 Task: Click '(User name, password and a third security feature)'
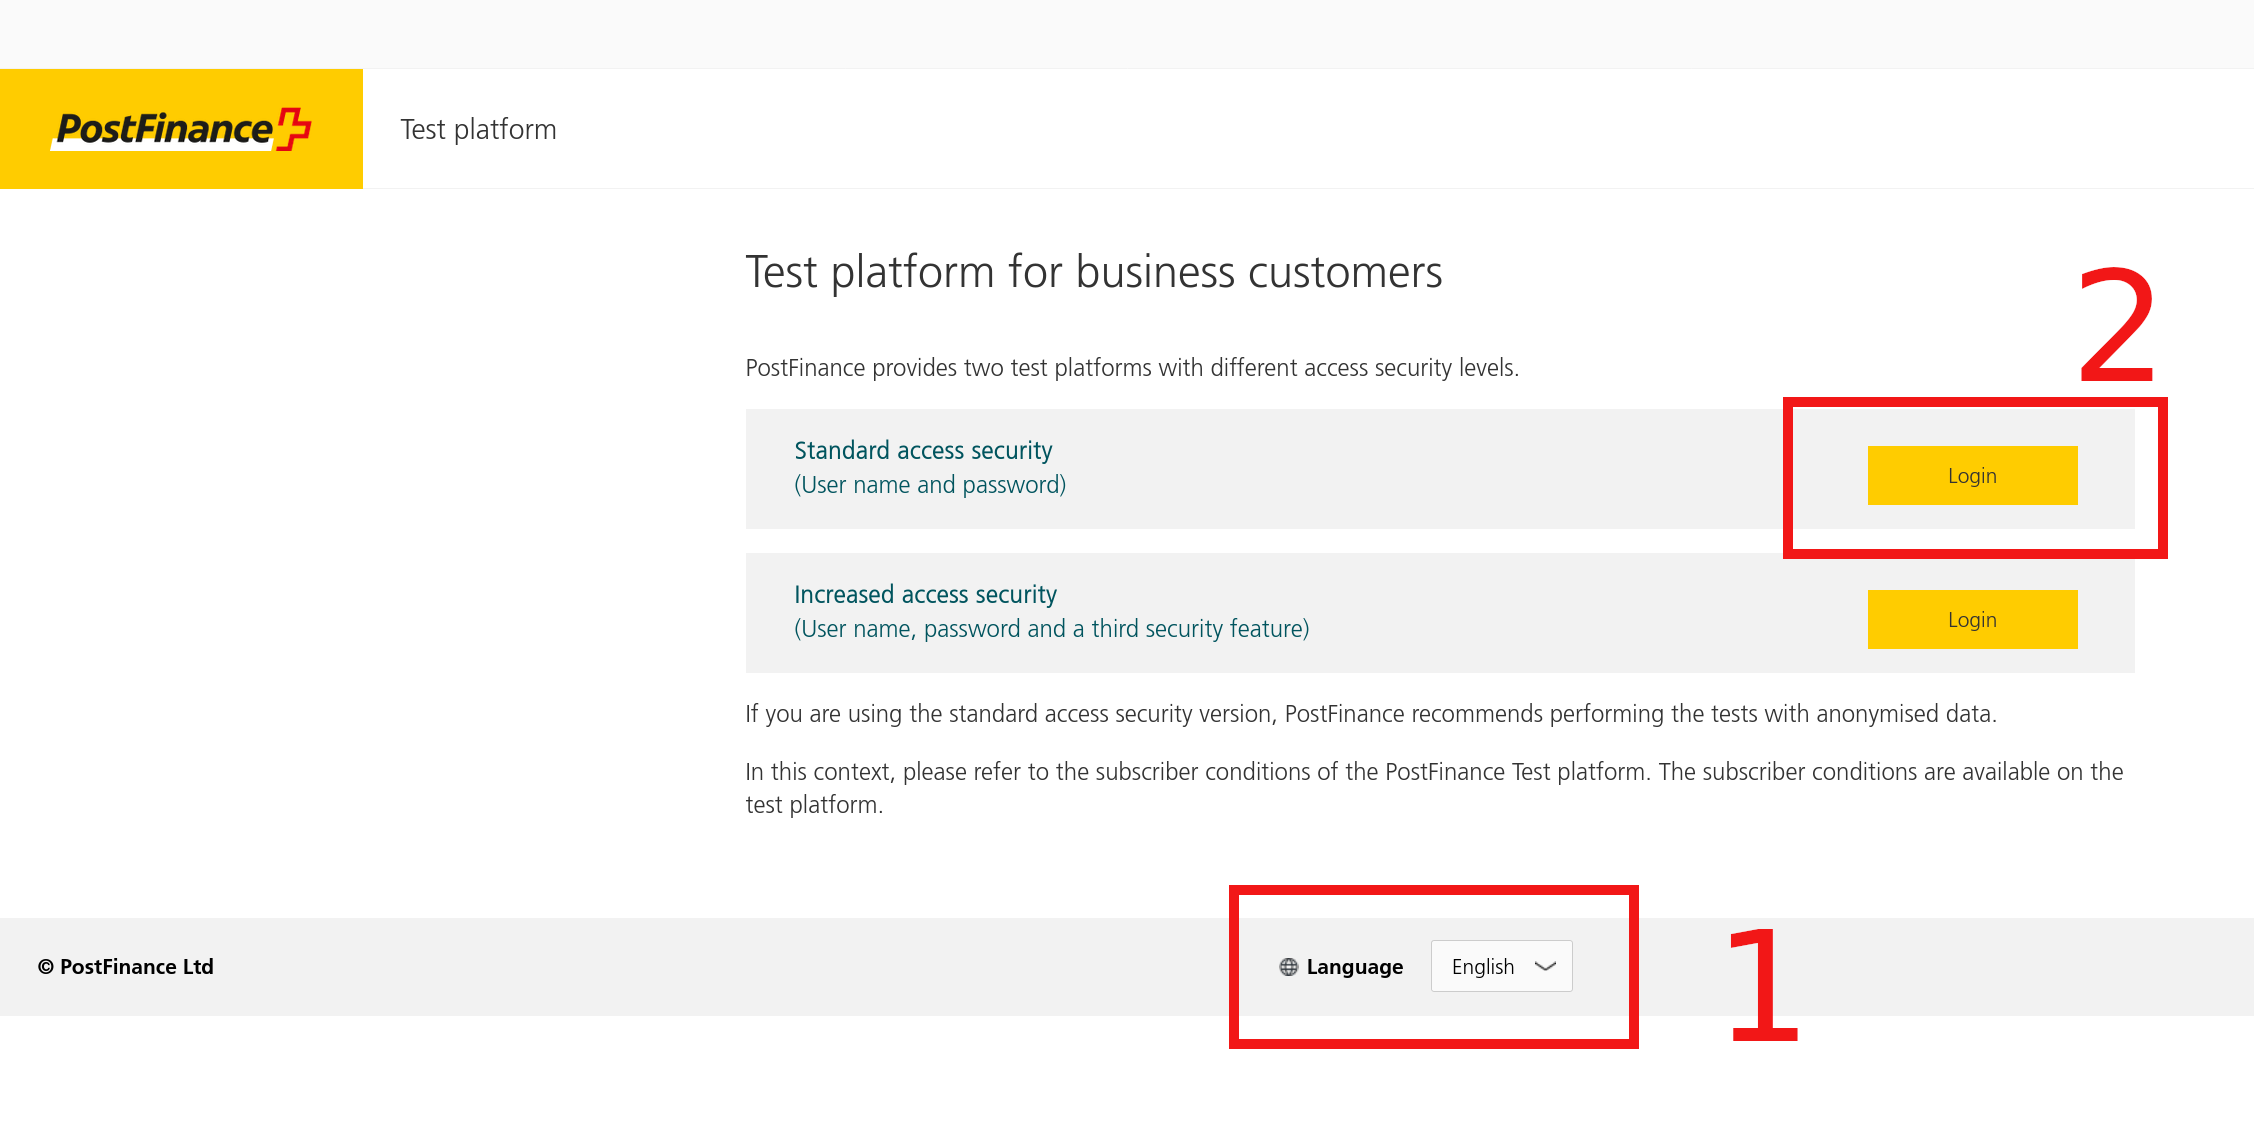point(1051,629)
